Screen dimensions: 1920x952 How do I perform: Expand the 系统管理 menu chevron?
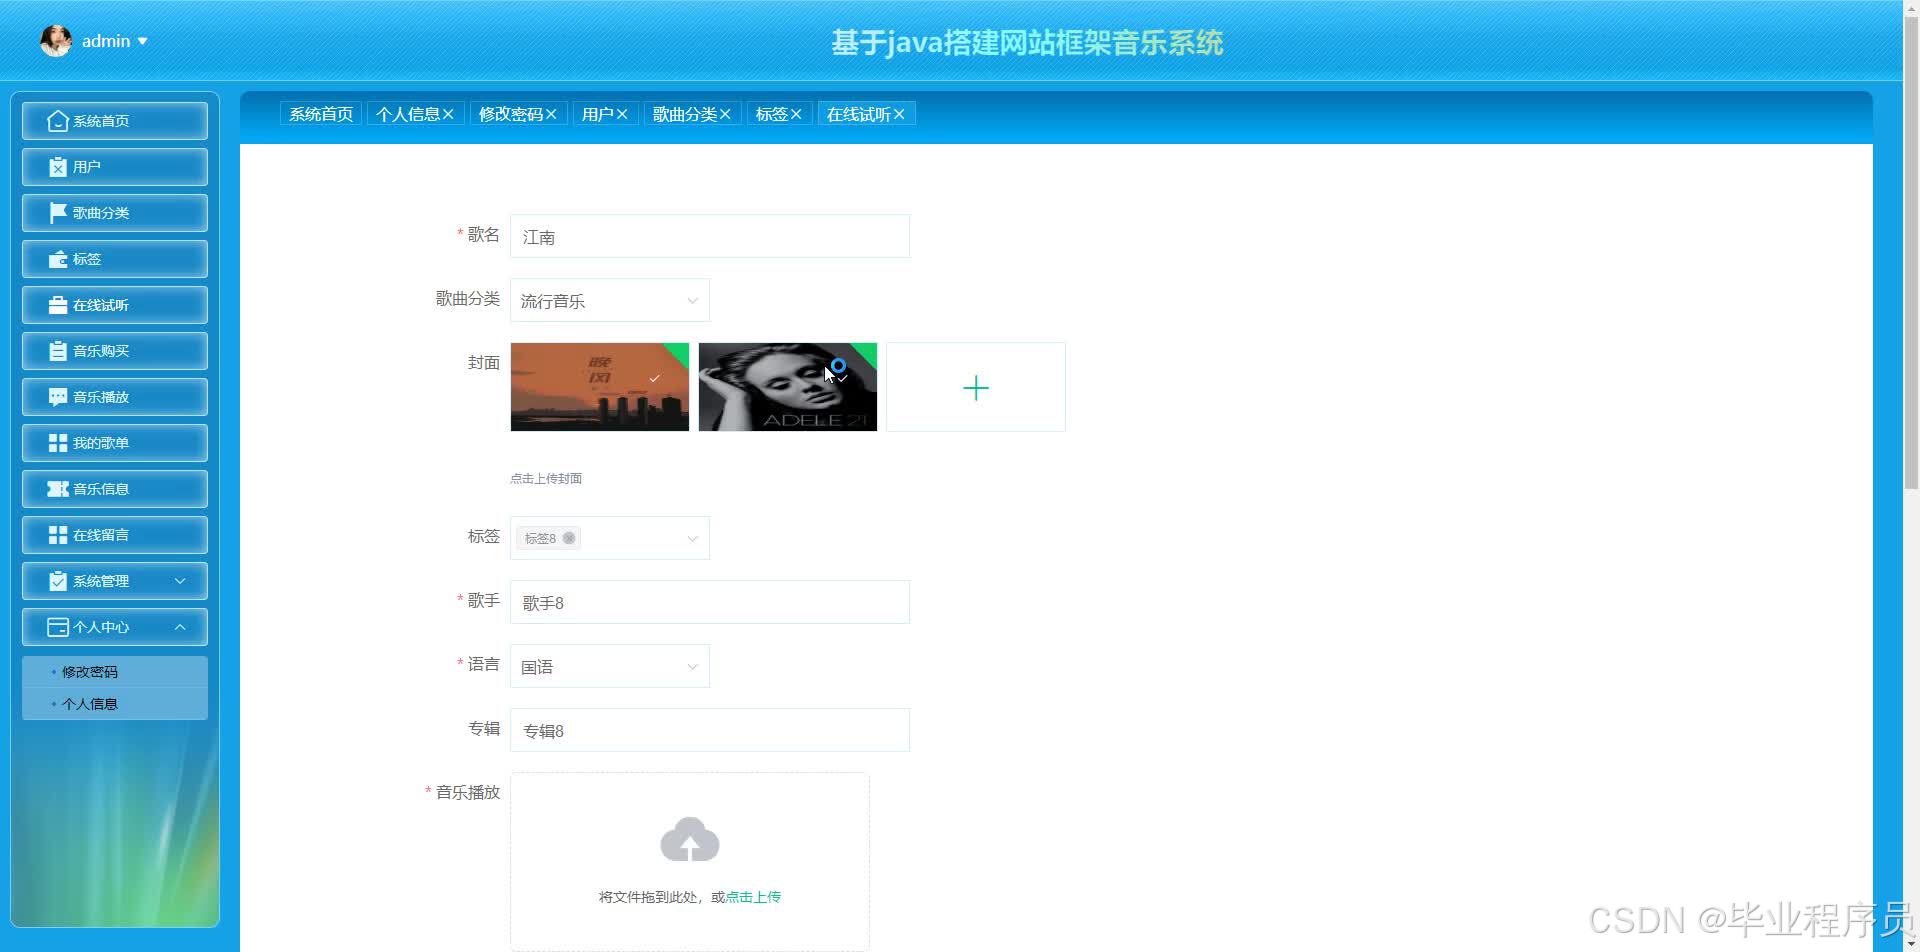[x=180, y=581]
